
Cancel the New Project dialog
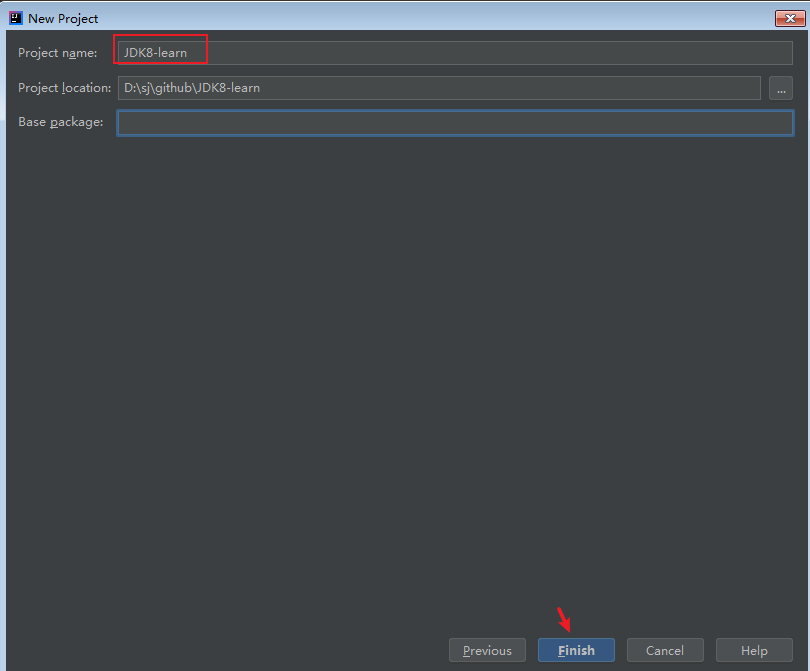coord(665,650)
